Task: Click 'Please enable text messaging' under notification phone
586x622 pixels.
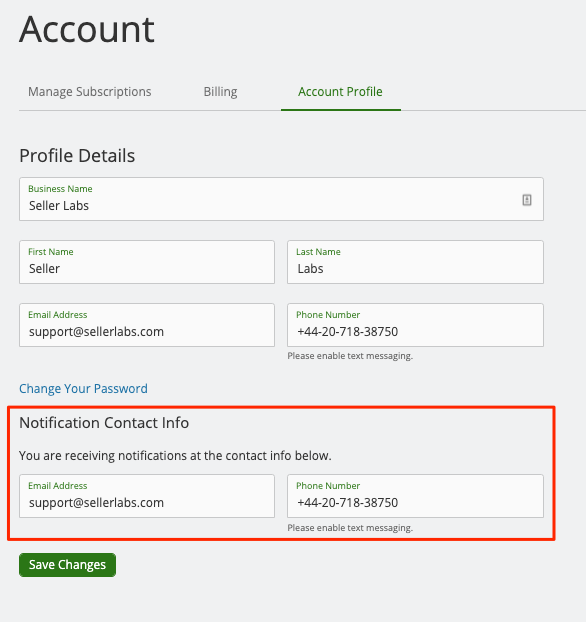Action: (350, 528)
